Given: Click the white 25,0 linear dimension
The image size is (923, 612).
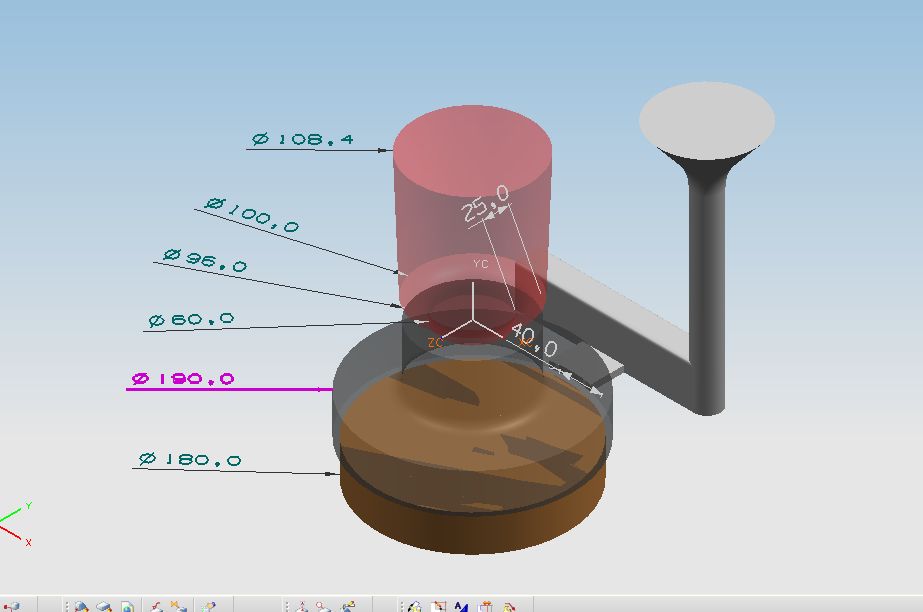Looking at the screenshot, I should pos(485,203).
